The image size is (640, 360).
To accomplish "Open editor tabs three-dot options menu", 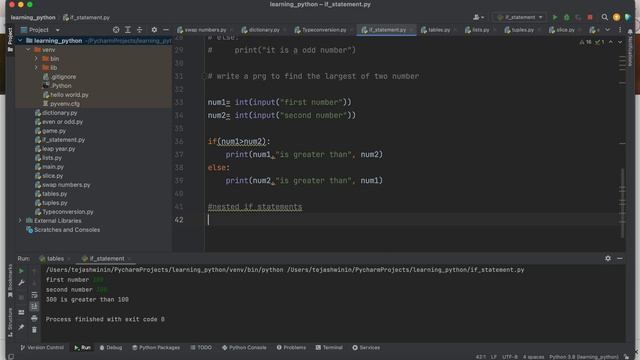I will (x=620, y=30).
